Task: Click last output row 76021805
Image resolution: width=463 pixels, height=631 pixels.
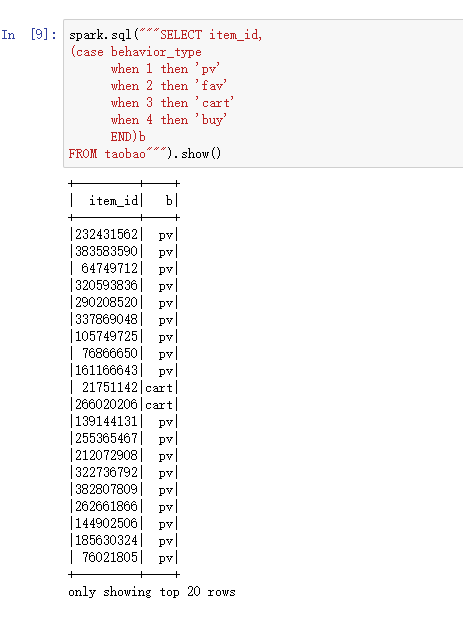Action: coord(124,557)
